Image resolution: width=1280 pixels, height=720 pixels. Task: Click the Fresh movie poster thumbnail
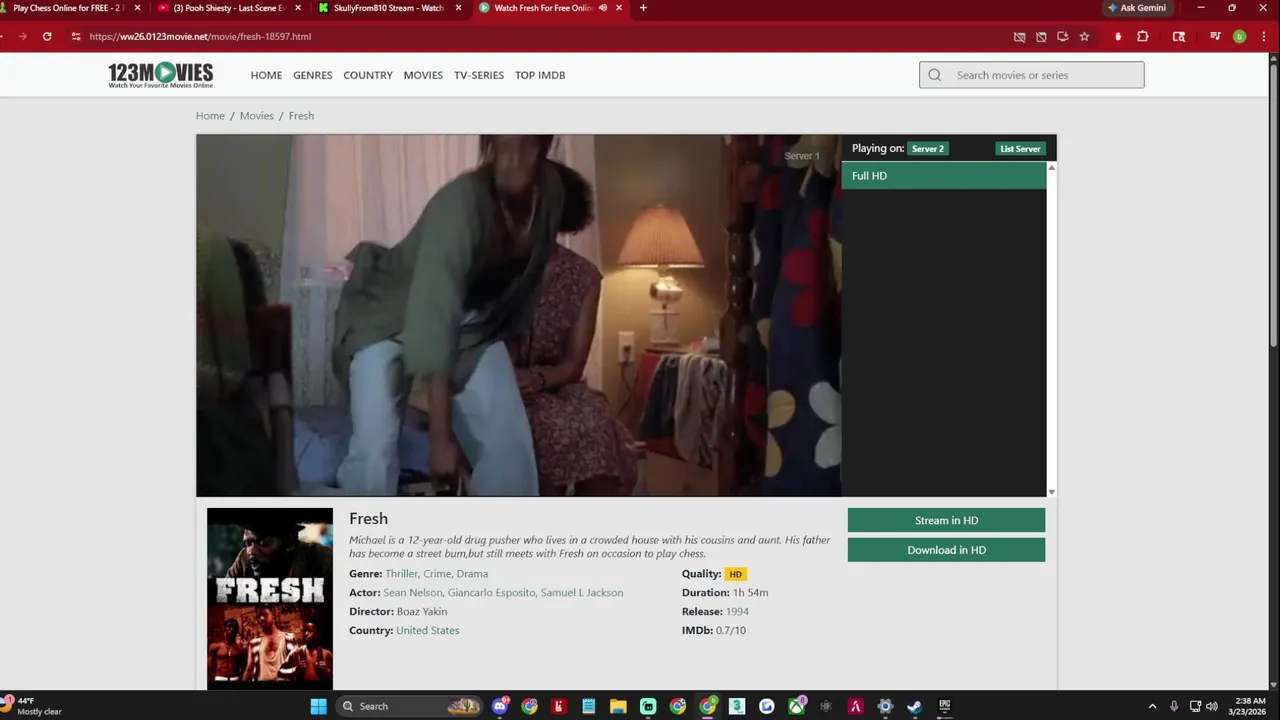pos(270,598)
